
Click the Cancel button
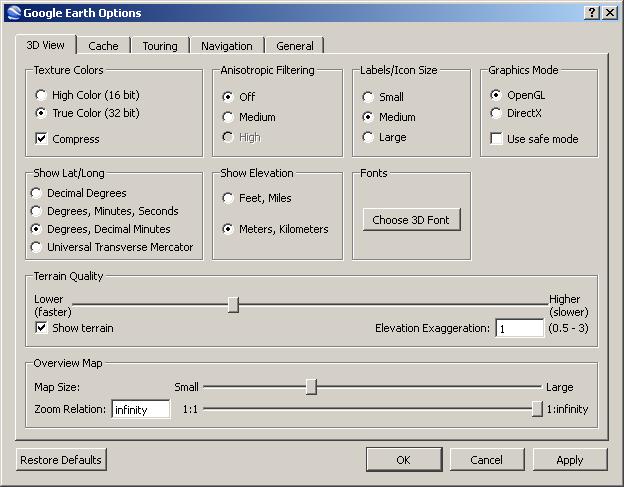[487, 460]
